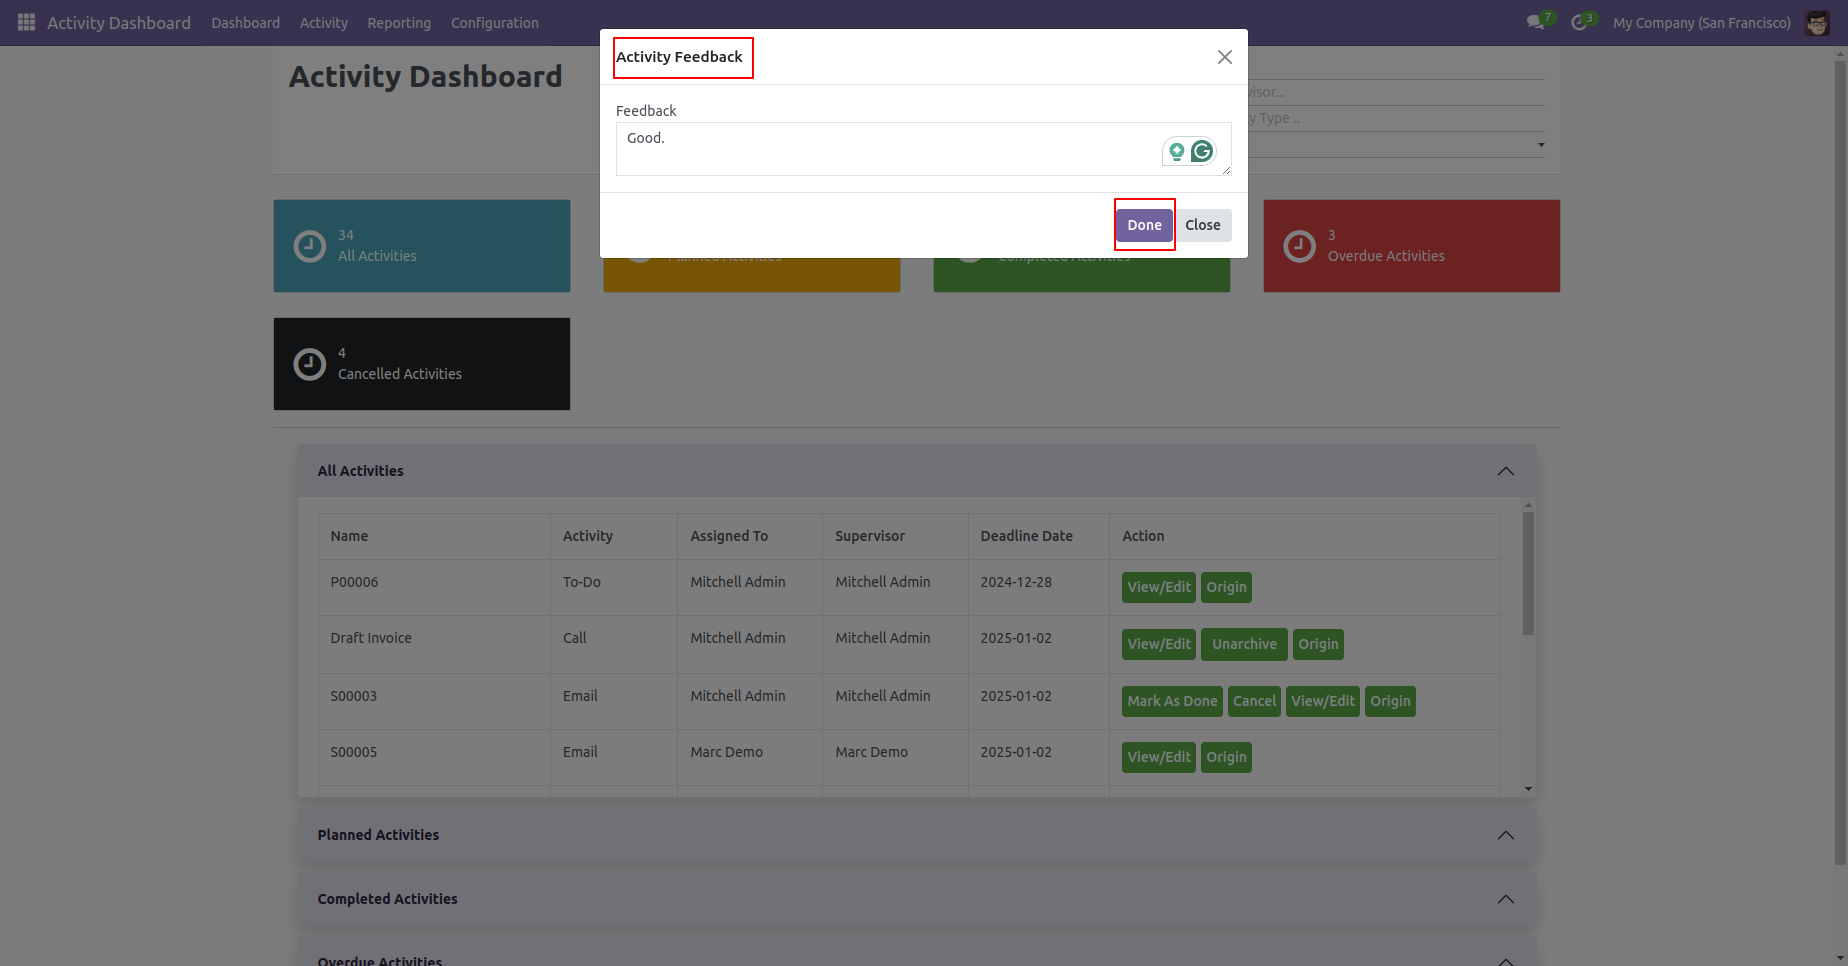The height and width of the screenshot is (966, 1848).
Task: Open the apps grid menu icon
Action: [x=27, y=22]
